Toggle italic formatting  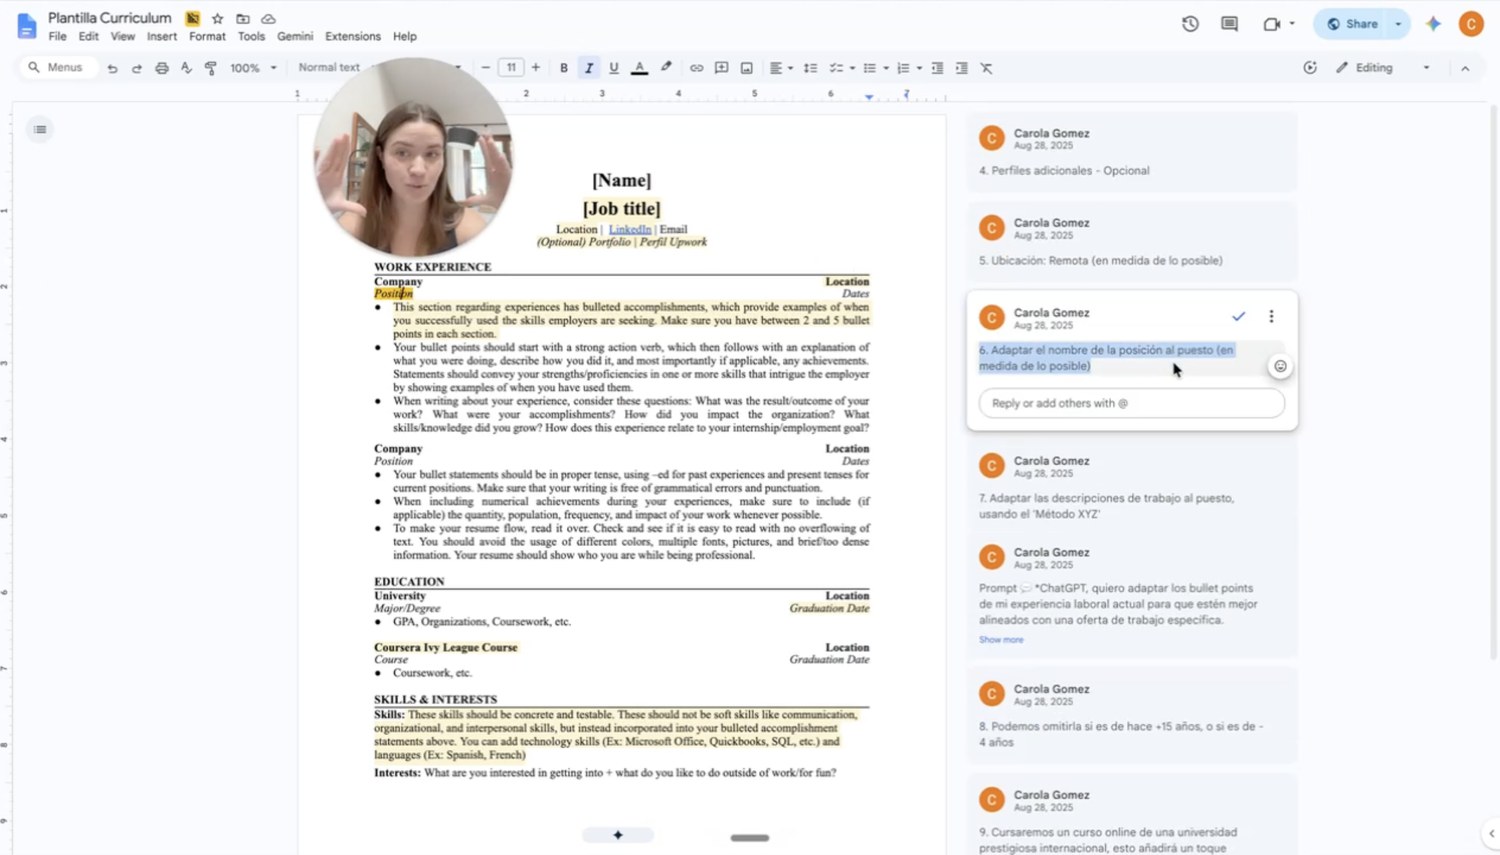(x=589, y=68)
